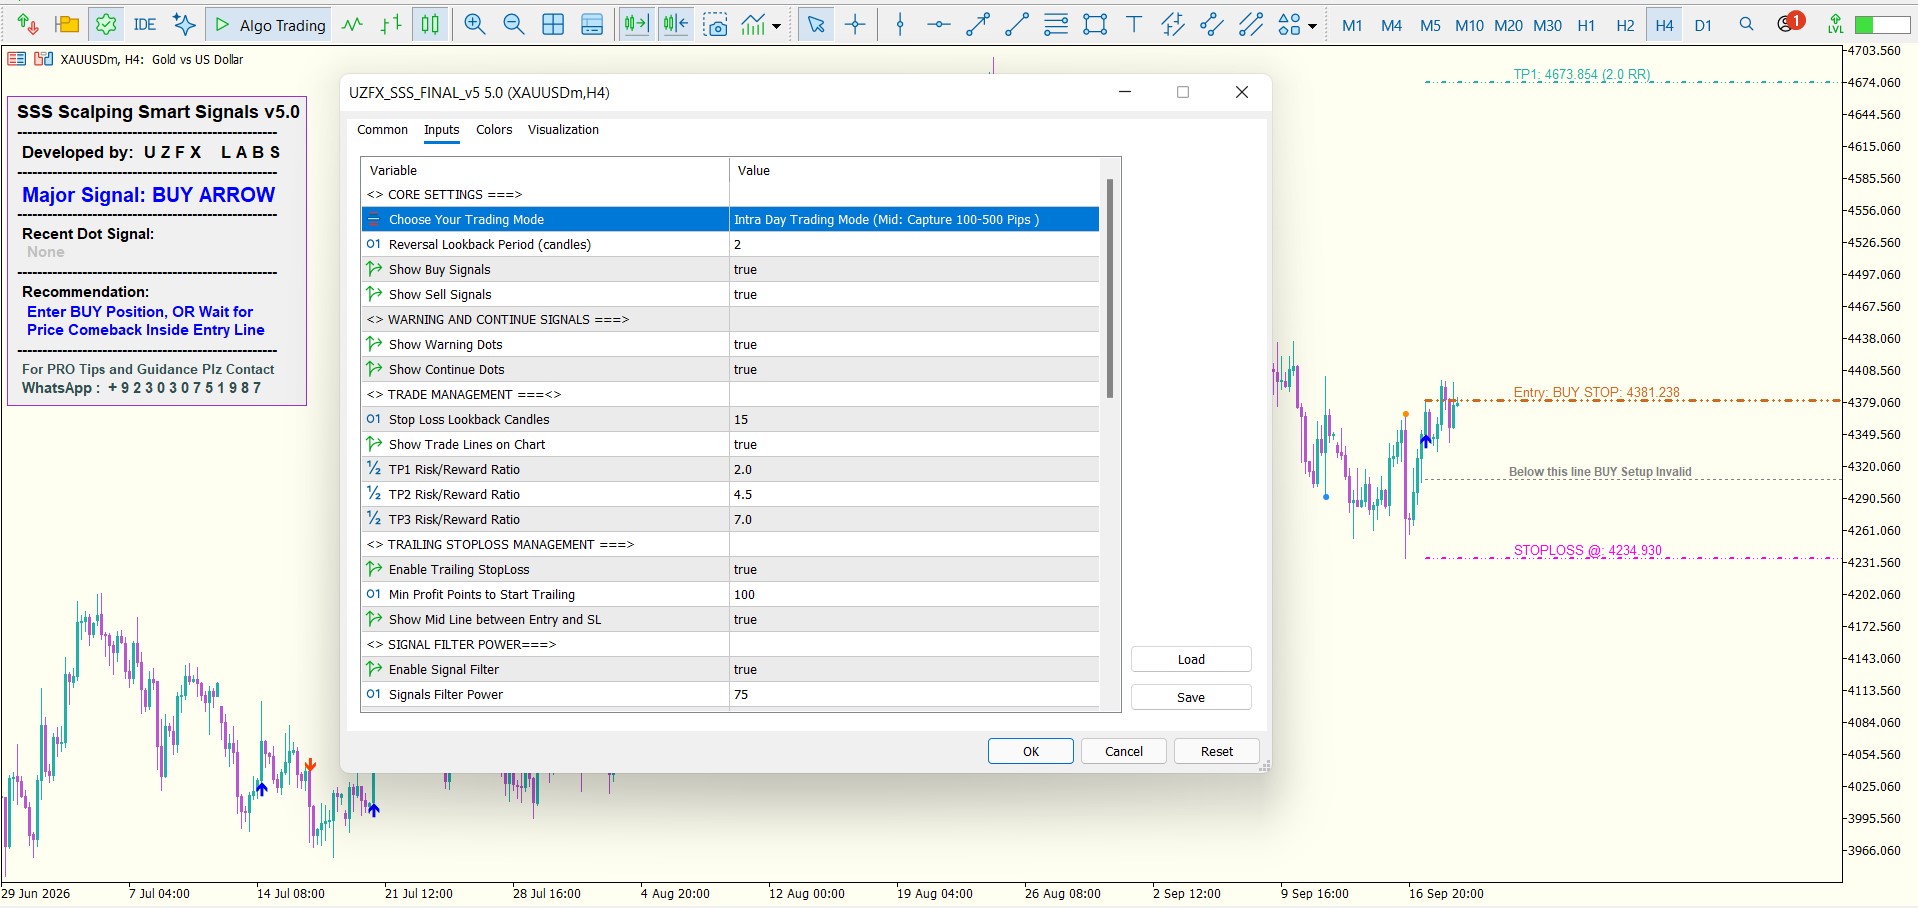Take a chart screenshot with camera icon
The width and height of the screenshot is (1918, 908).
click(x=715, y=25)
